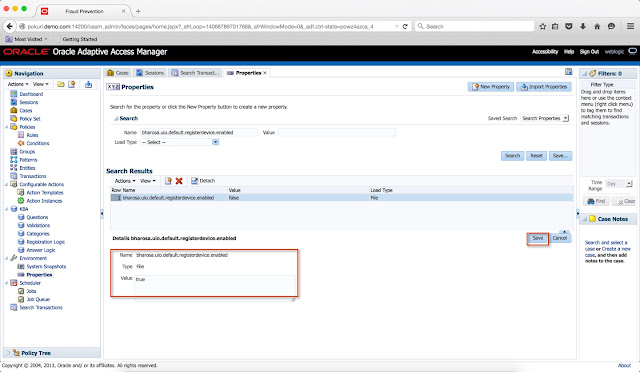Click the red delete icon

[179, 181]
